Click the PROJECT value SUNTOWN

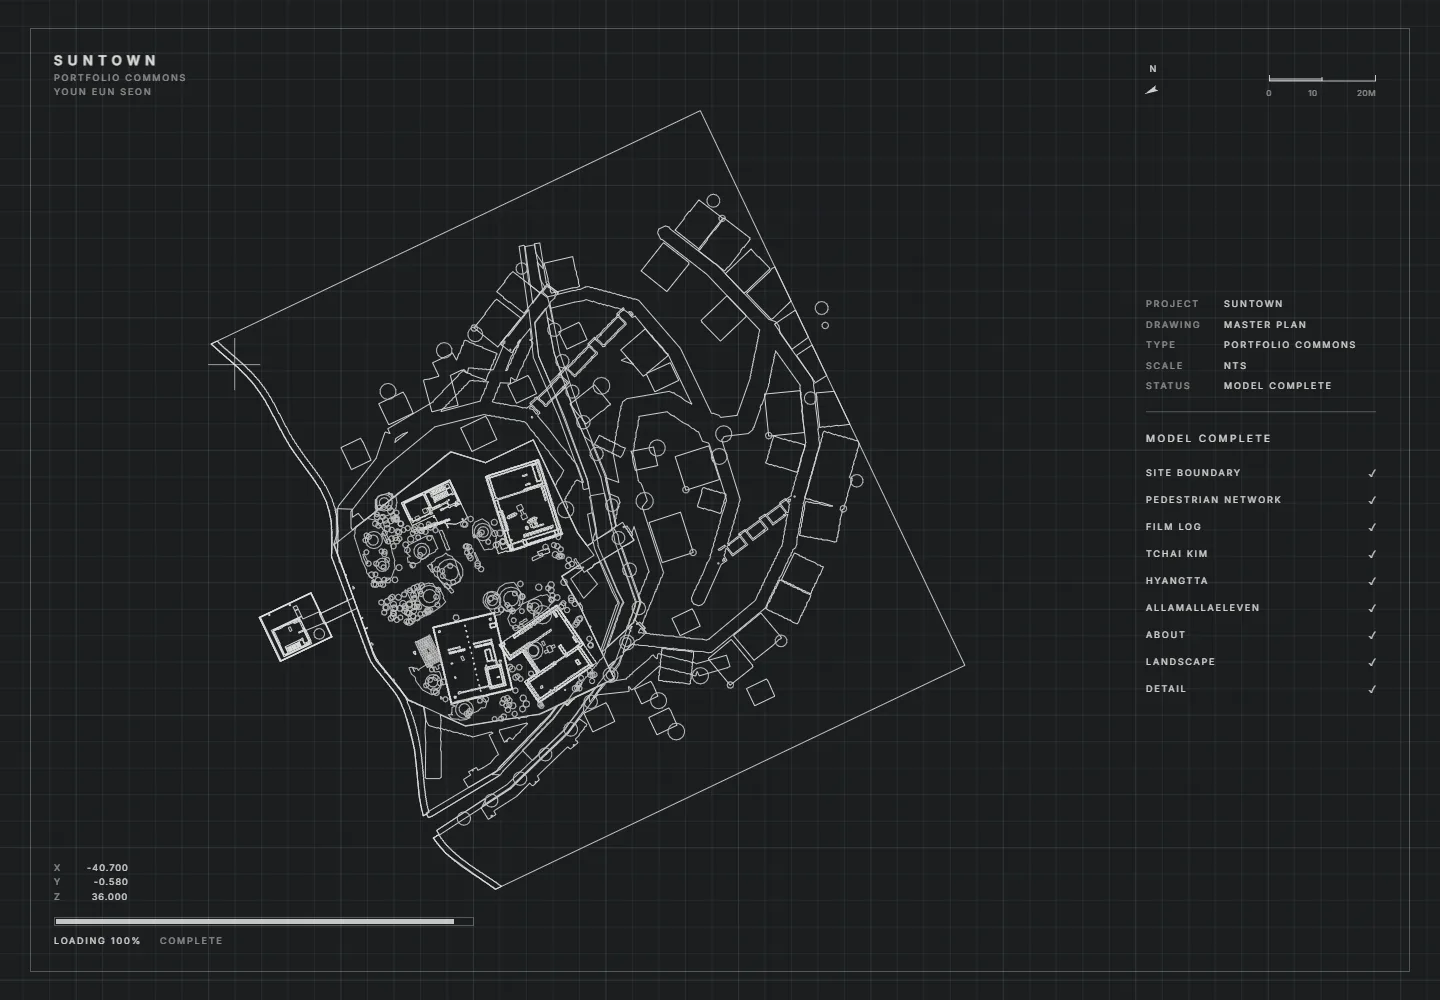coord(1253,304)
